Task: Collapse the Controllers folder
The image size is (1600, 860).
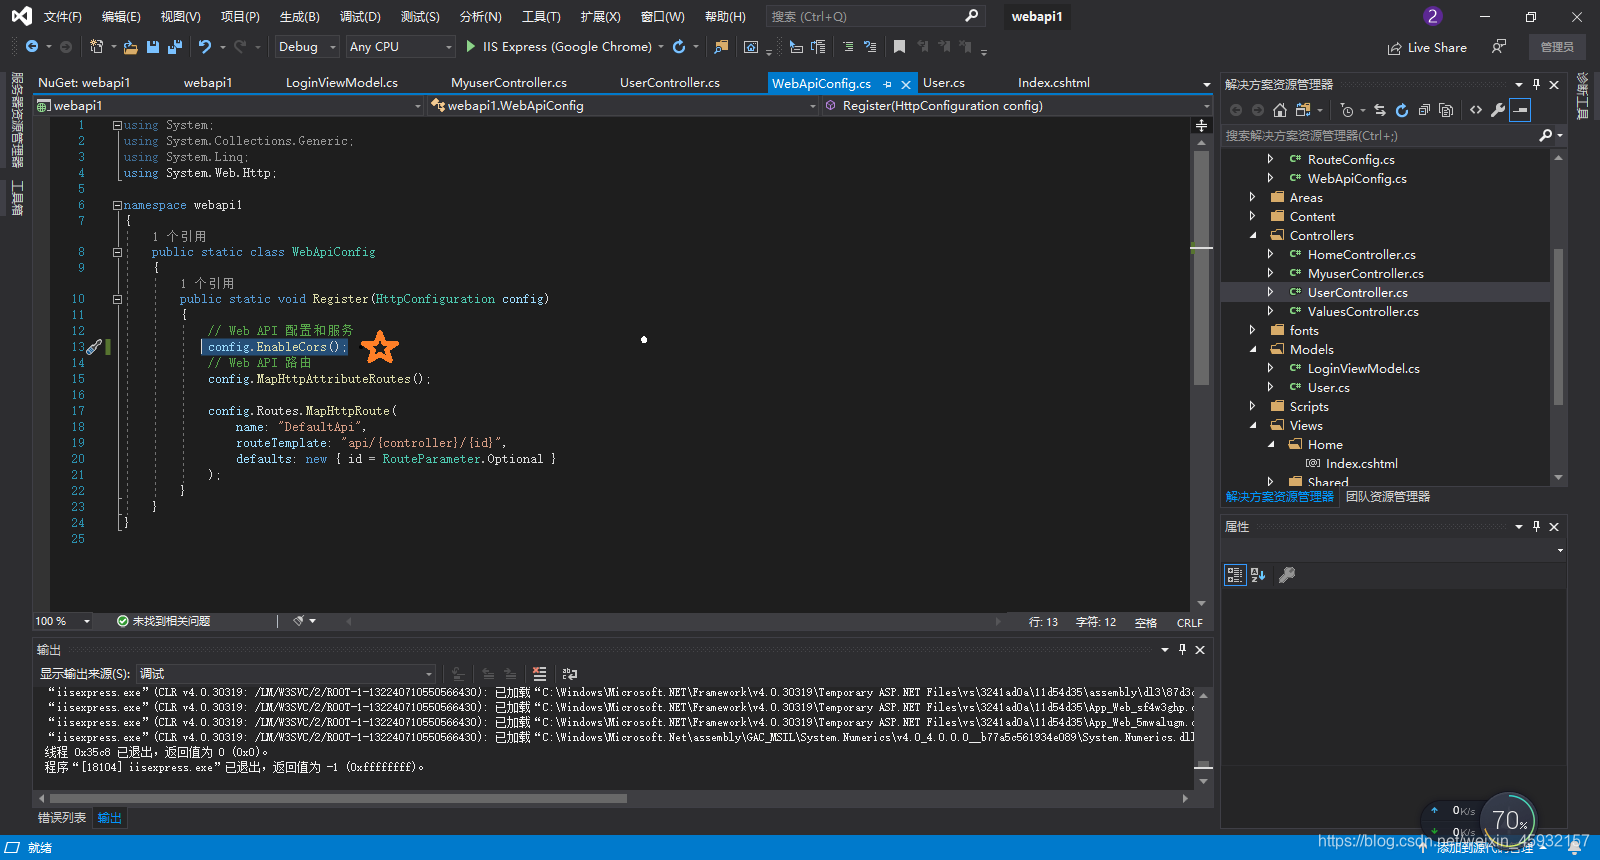Action: coord(1252,235)
